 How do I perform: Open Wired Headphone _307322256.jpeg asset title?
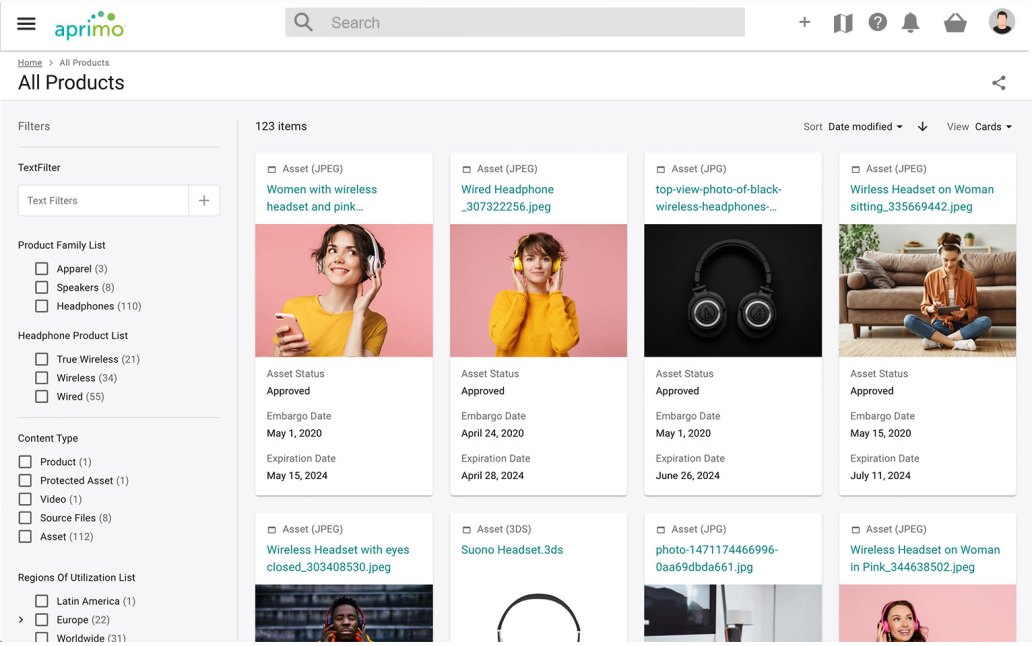tap(507, 198)
